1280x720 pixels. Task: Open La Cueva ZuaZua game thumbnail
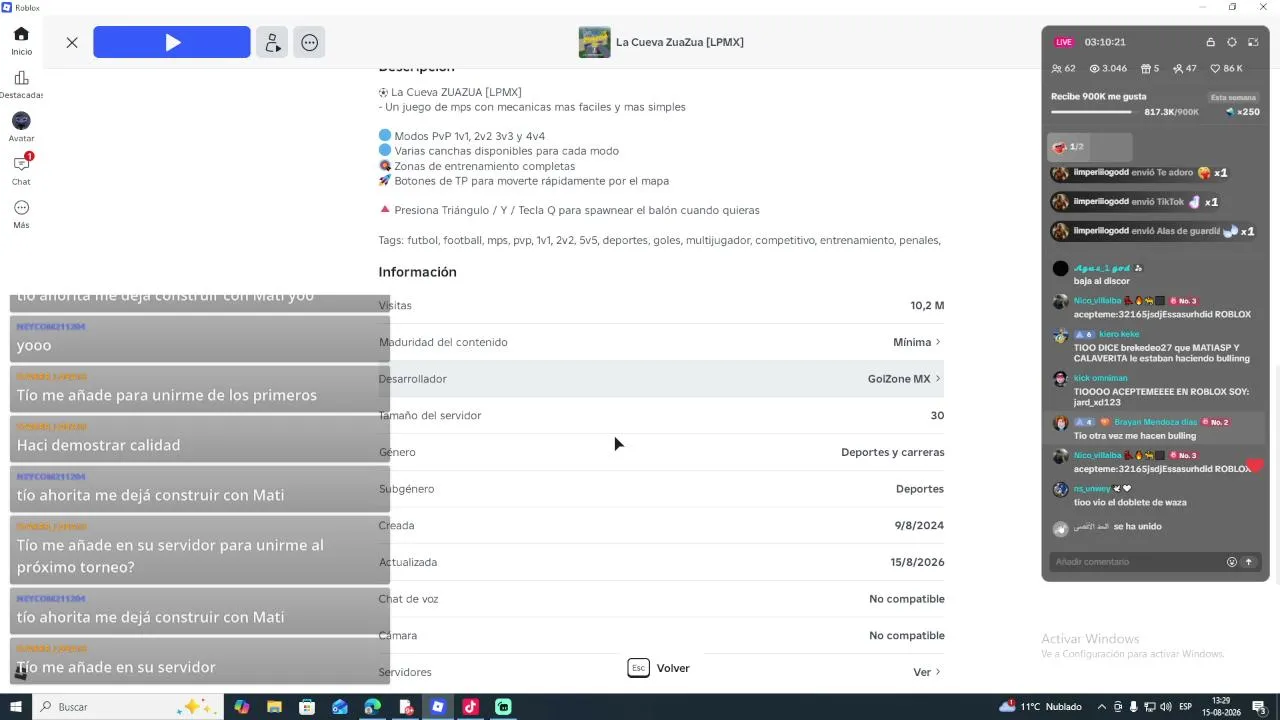594,42
